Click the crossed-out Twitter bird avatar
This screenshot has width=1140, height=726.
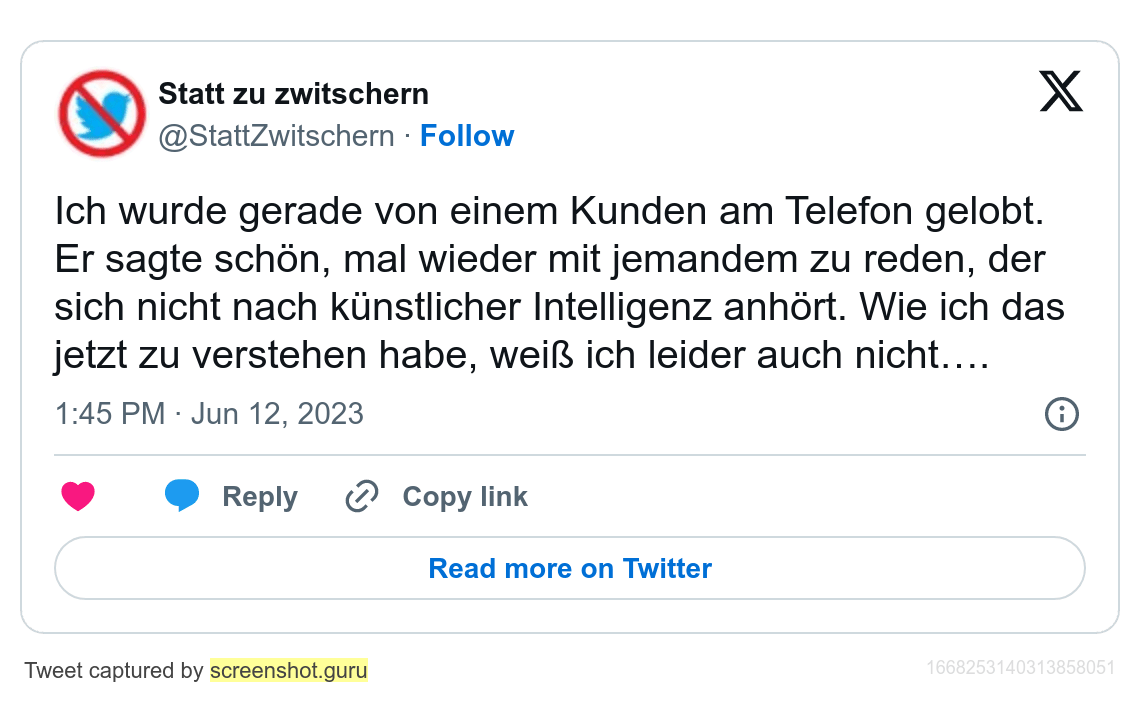pyautogui.click(x=102, y=114)
